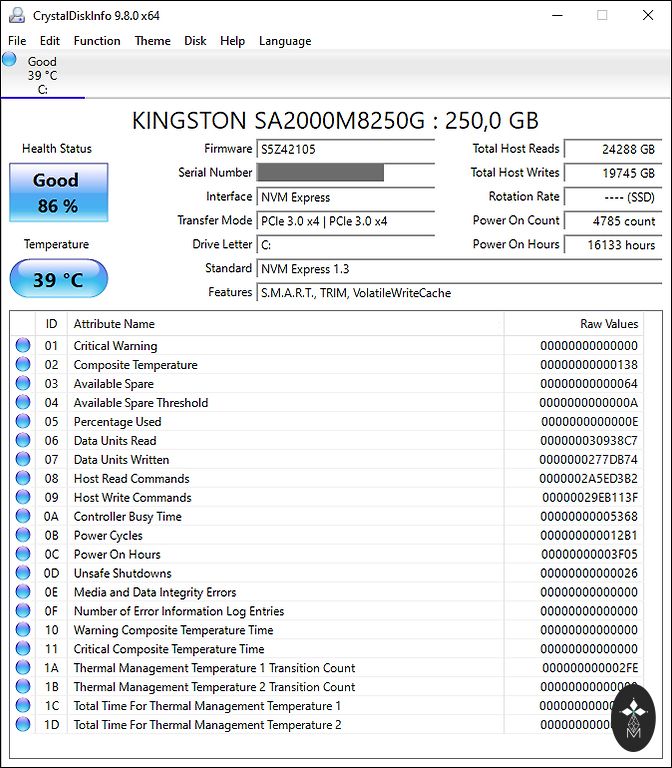This screenshot has height=768, width=672.
Task: Click the status icon for Composite Temperature
Action: pyautogui.click(x=23, y=365)
